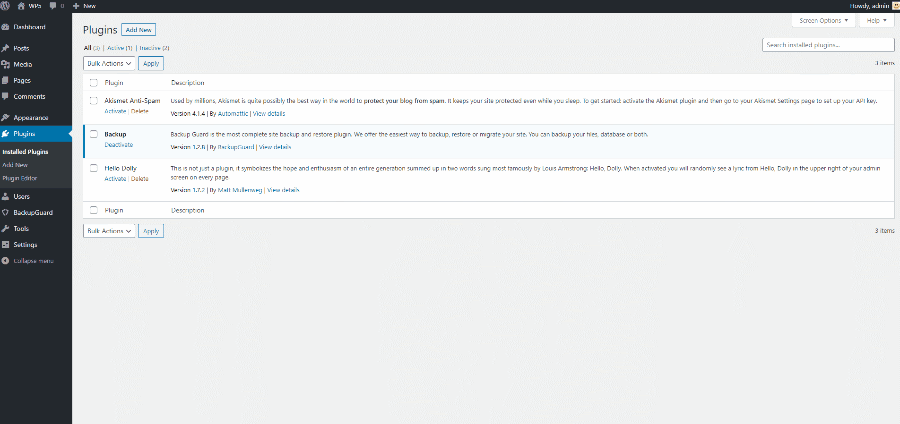Click the Users icon in sidebar

click(5, 196)
